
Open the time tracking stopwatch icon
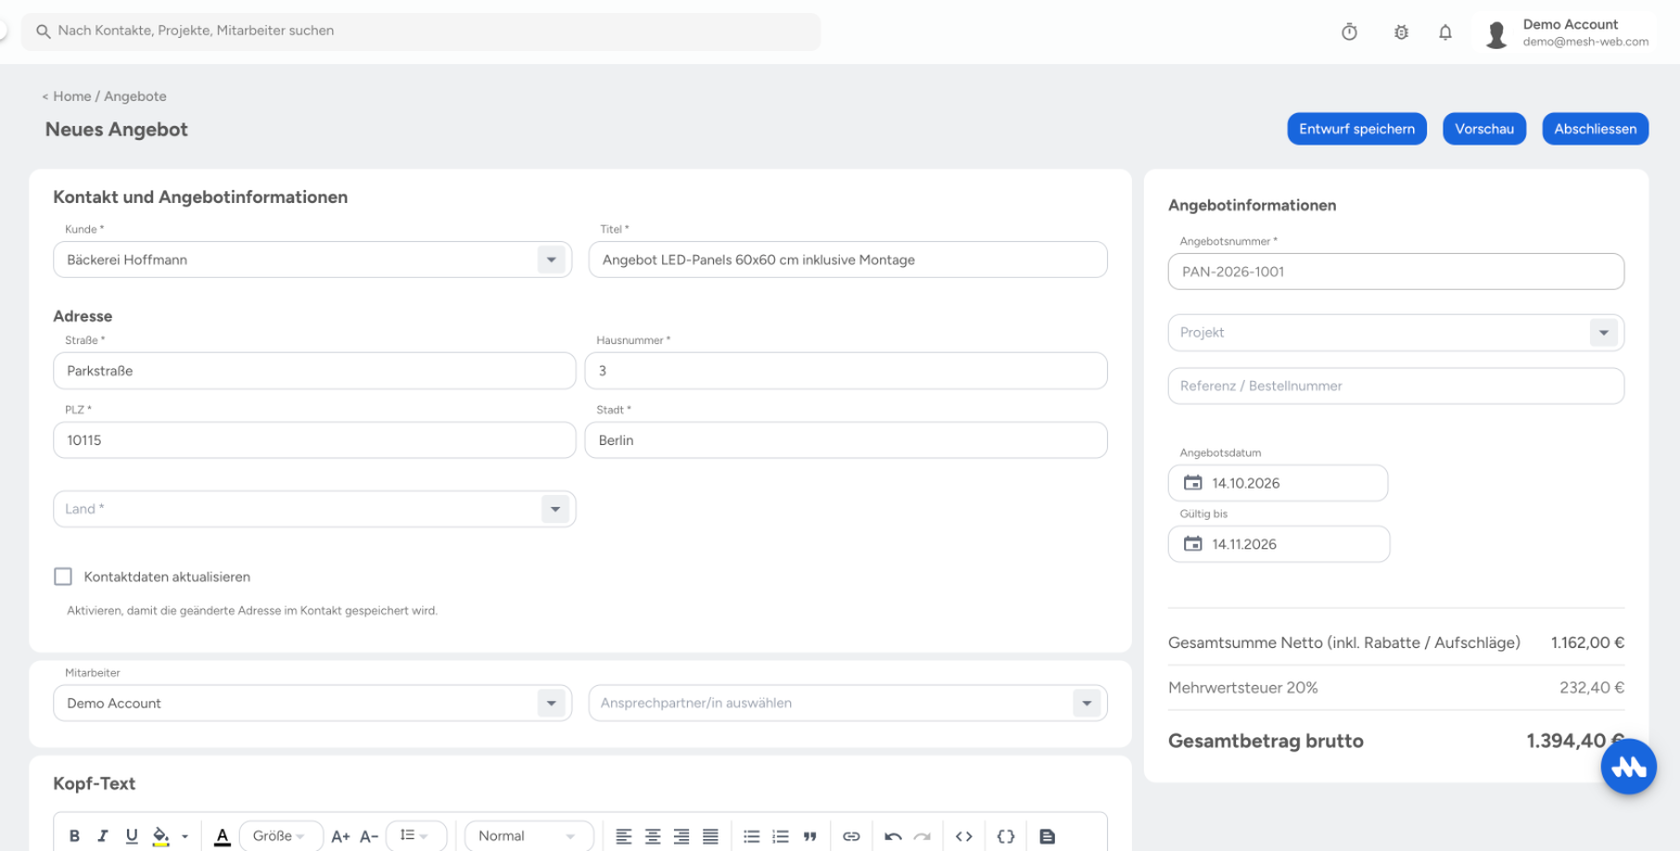(1349, 32)
